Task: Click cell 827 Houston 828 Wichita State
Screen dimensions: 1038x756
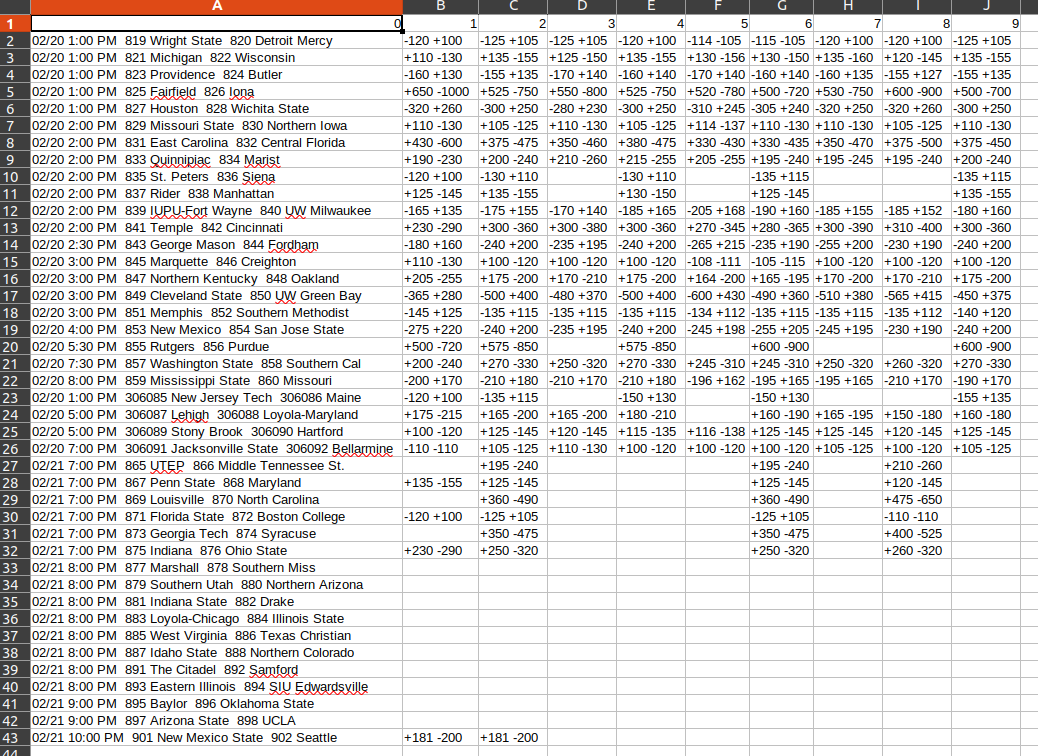Action: pyautogui.click(x=216, y=109)
